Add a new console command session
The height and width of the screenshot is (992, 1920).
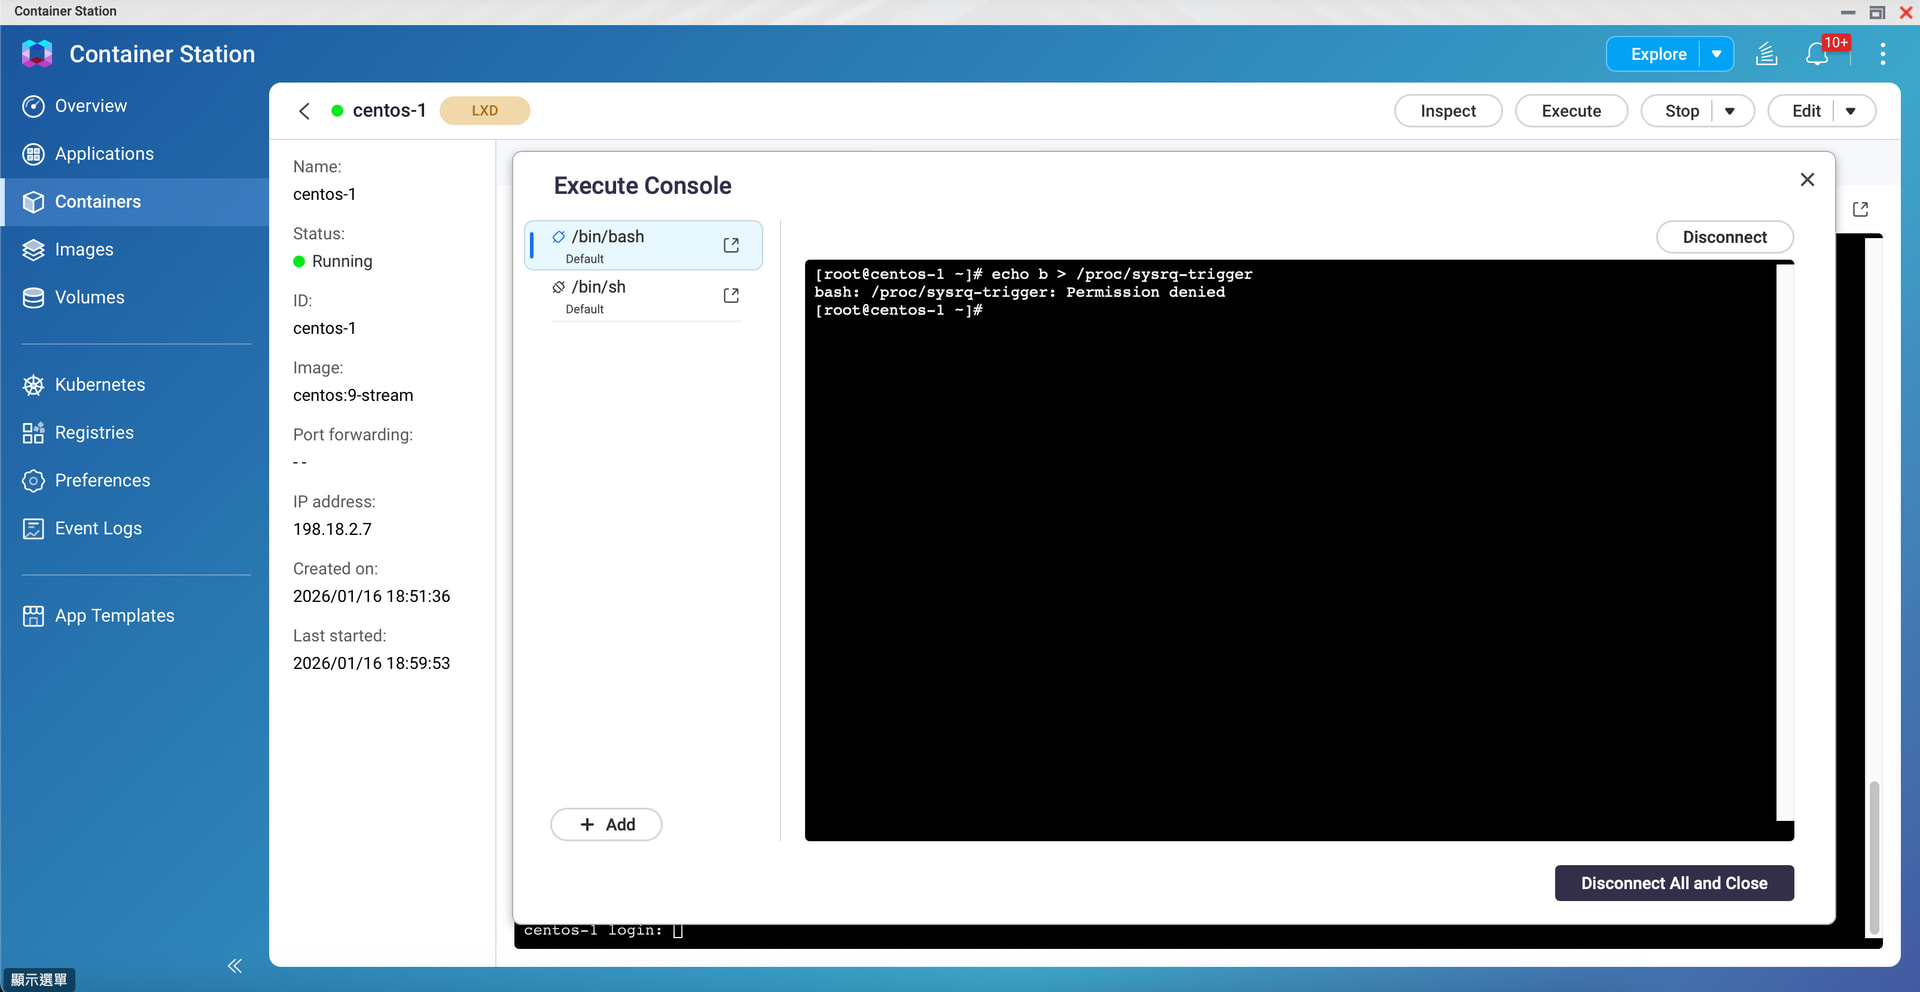pos(606,824)
